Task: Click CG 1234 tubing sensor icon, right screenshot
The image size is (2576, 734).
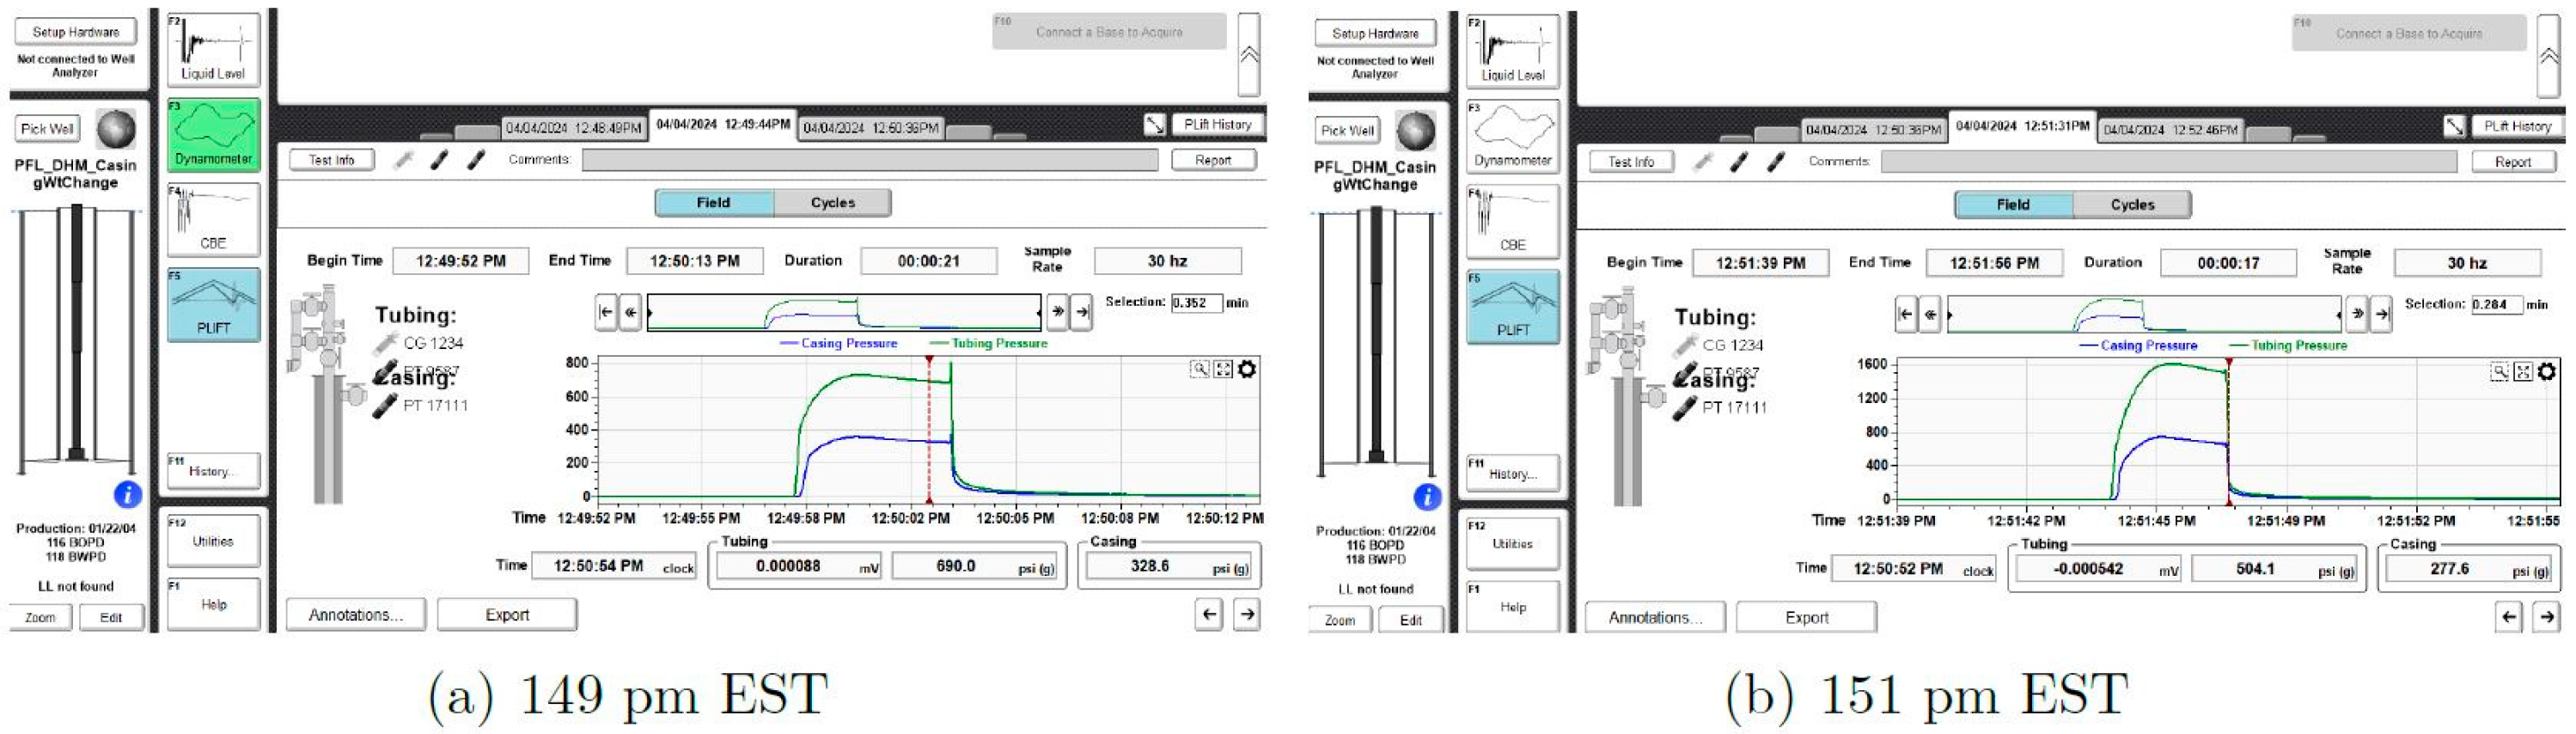Action: tap(1685, 345)
